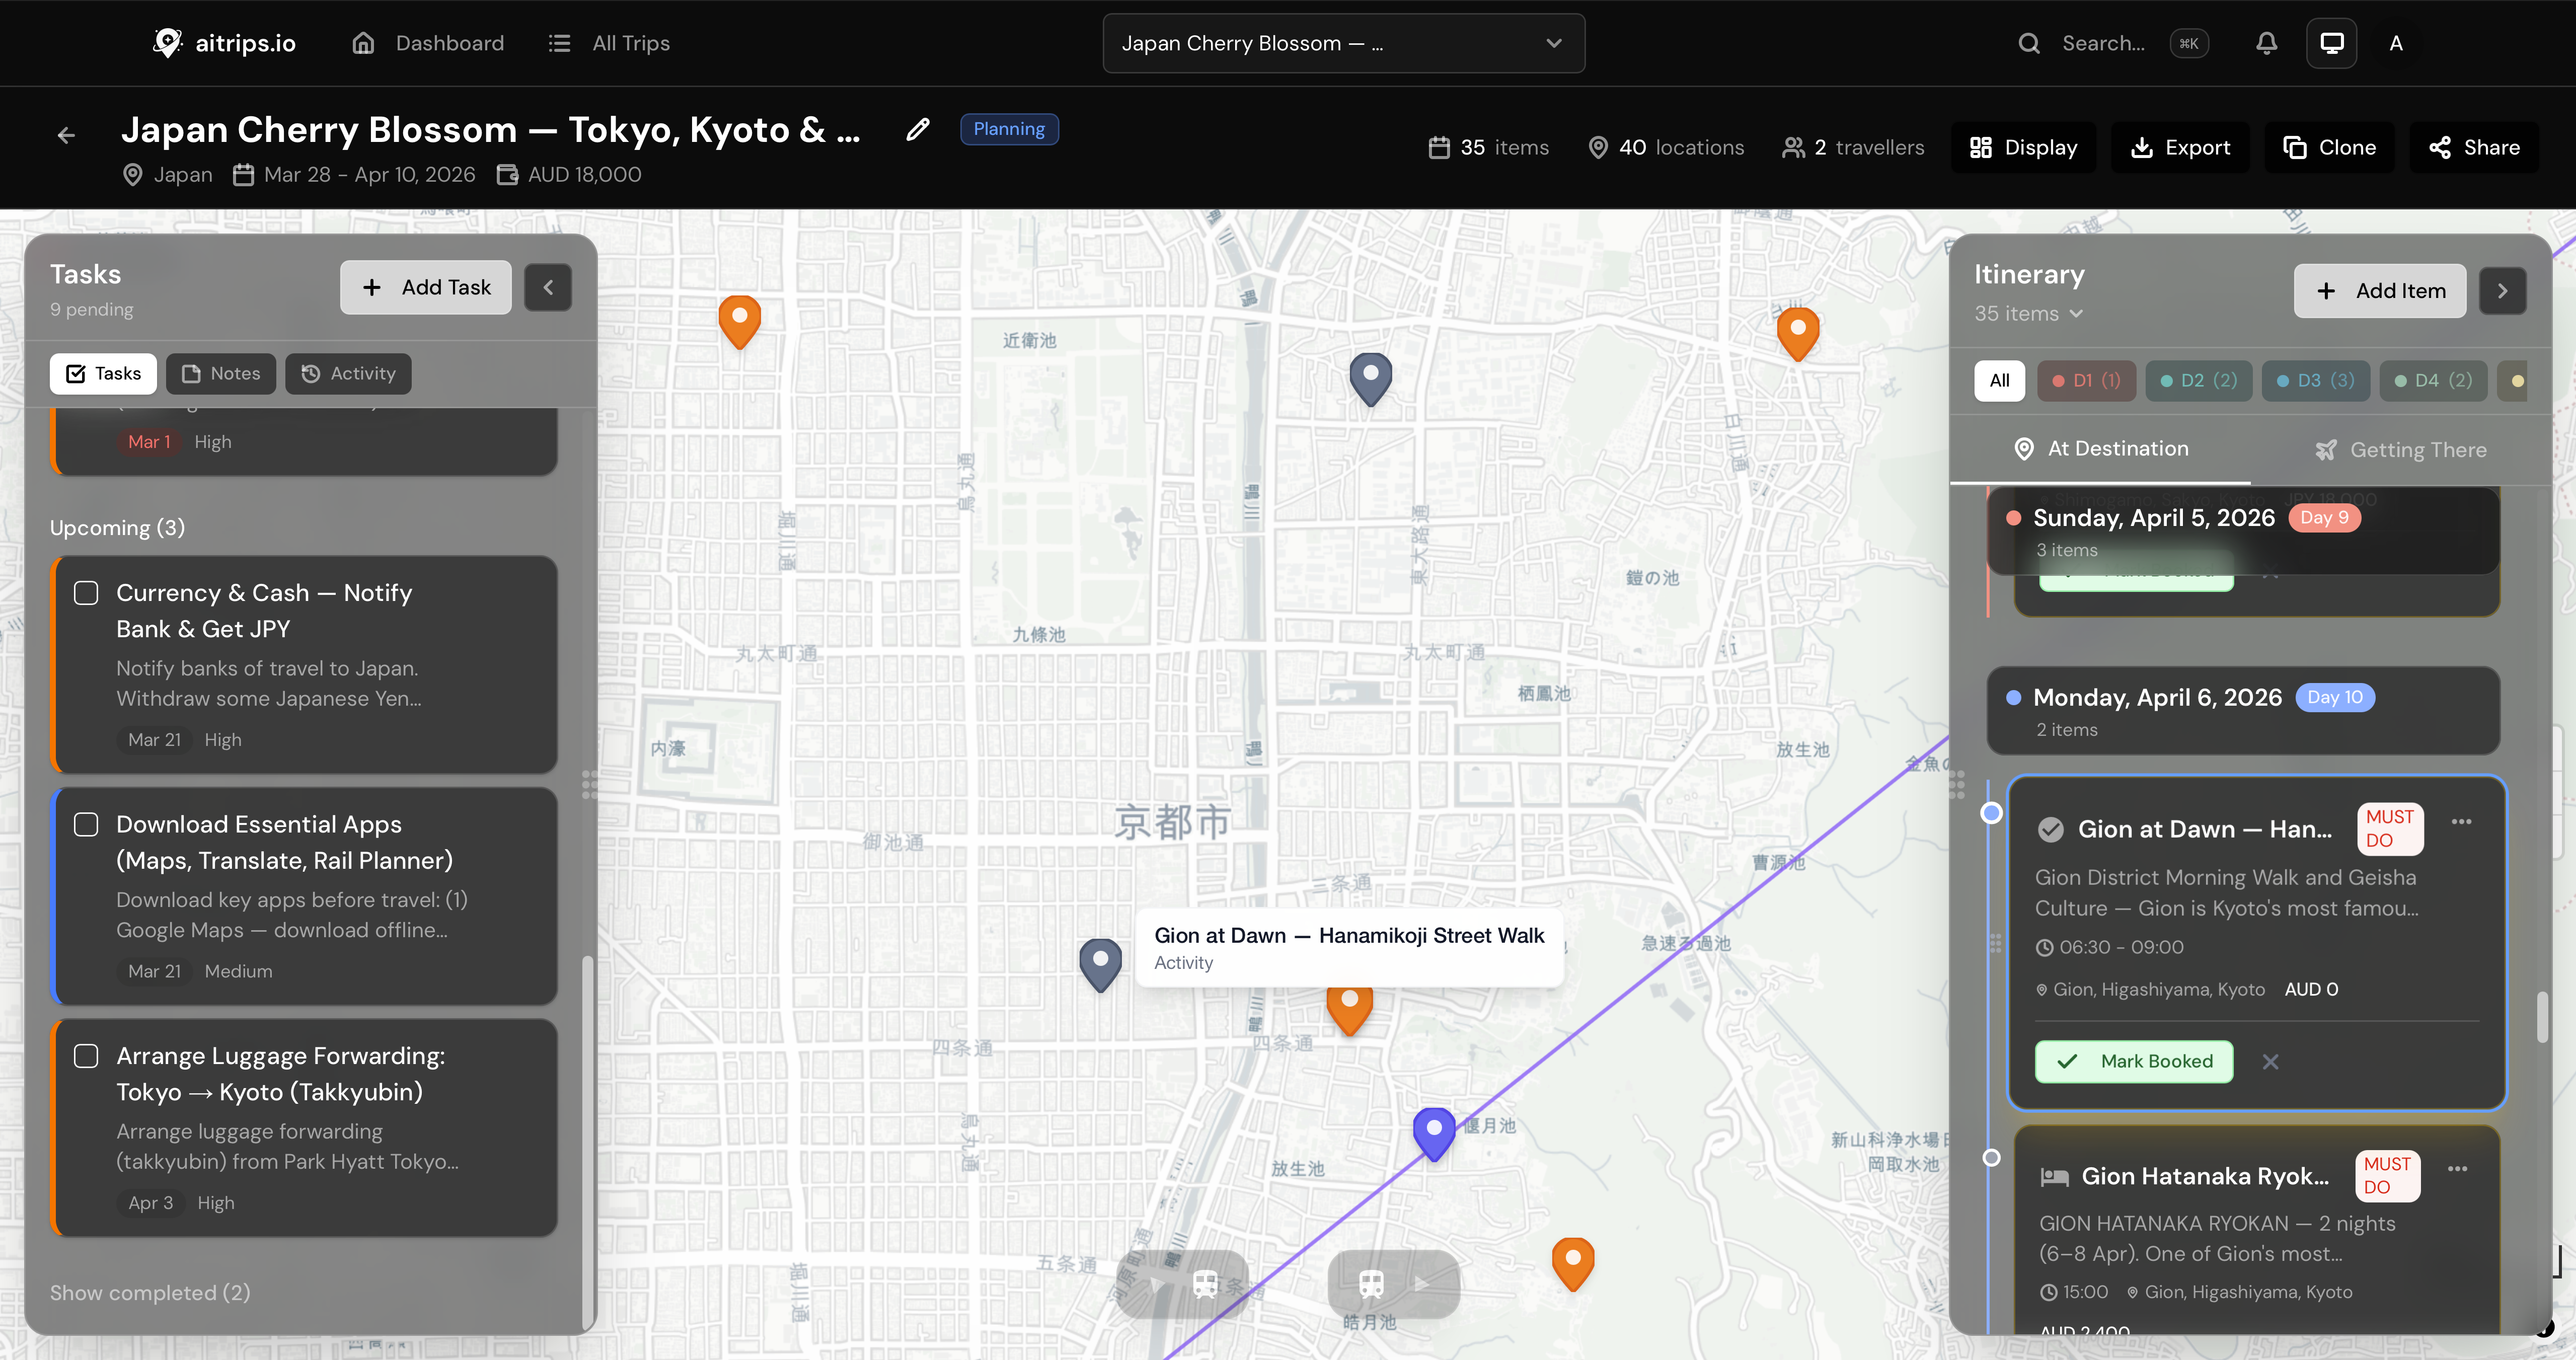Filter itinerary by D2 day chip
Image resolution: width=2576 pixels, height=1360 pixels.
pyautogui.click(x=2198, y=381)
